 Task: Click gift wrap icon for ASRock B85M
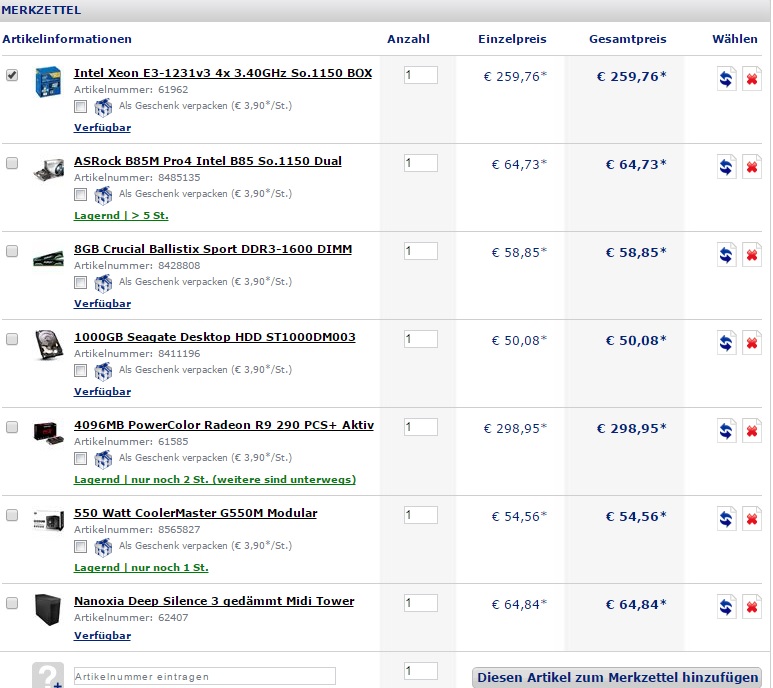coord(103,195)
